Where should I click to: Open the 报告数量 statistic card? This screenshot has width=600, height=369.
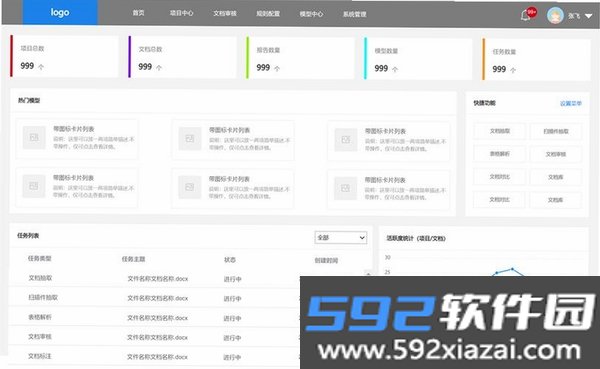click(x=300, y=58)
